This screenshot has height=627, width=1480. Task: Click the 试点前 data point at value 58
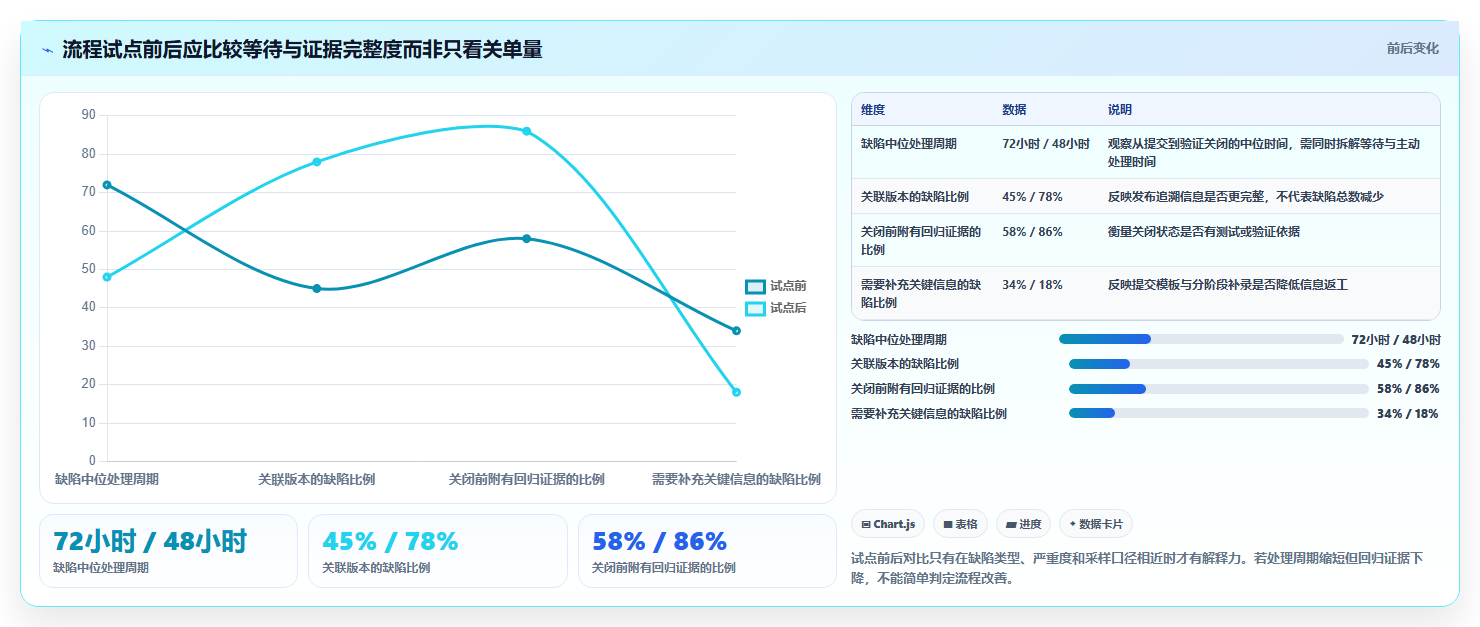click(x=527, y=238)
